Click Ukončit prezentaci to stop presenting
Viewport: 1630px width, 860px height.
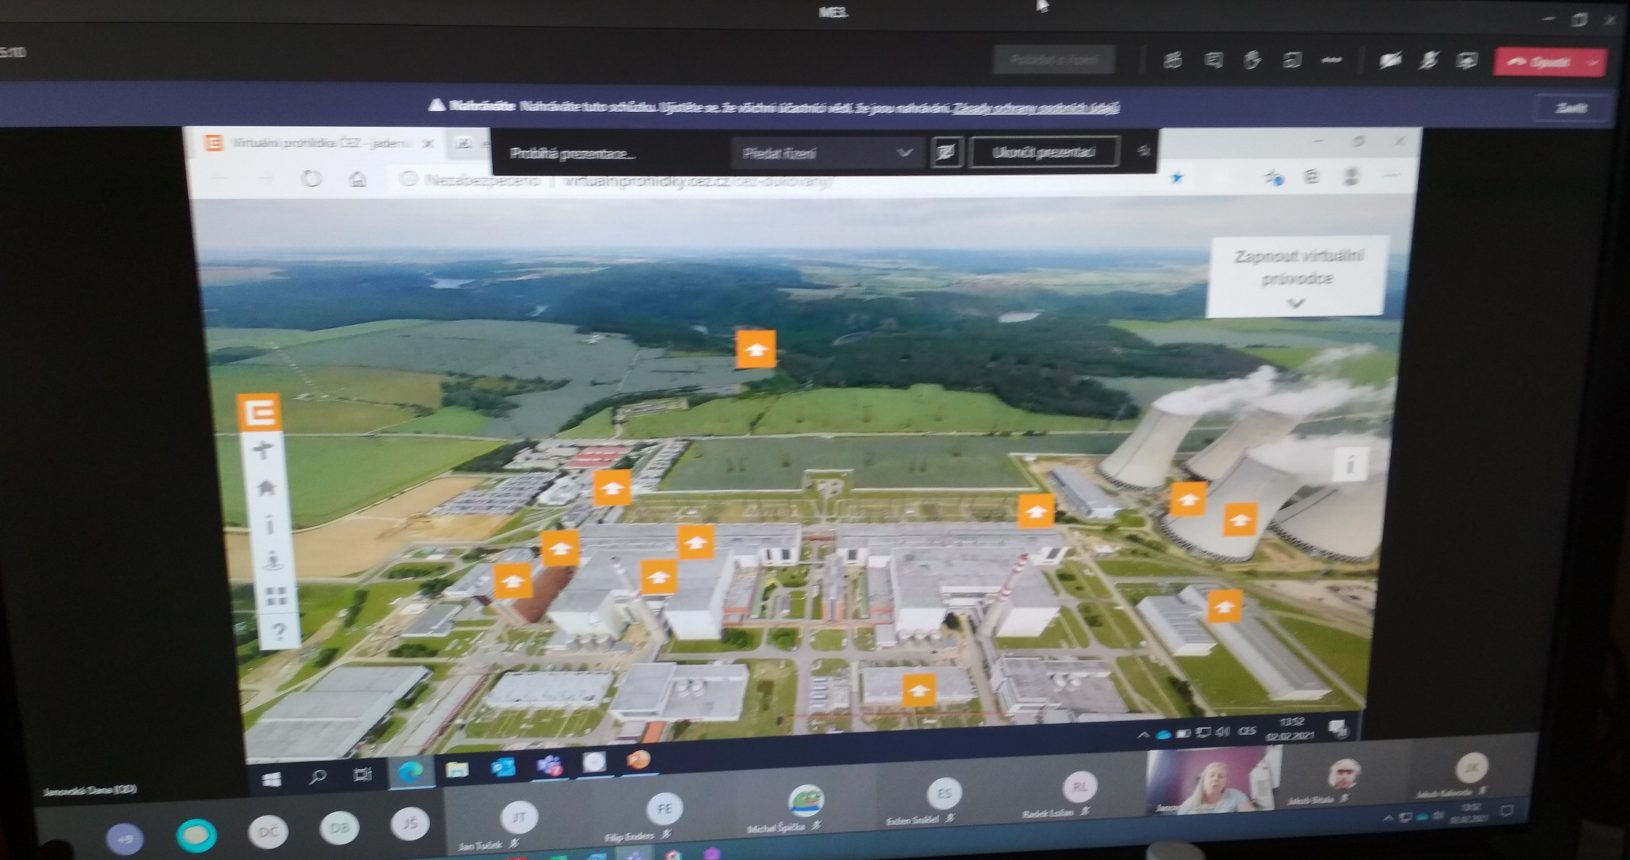[1043, 153]
